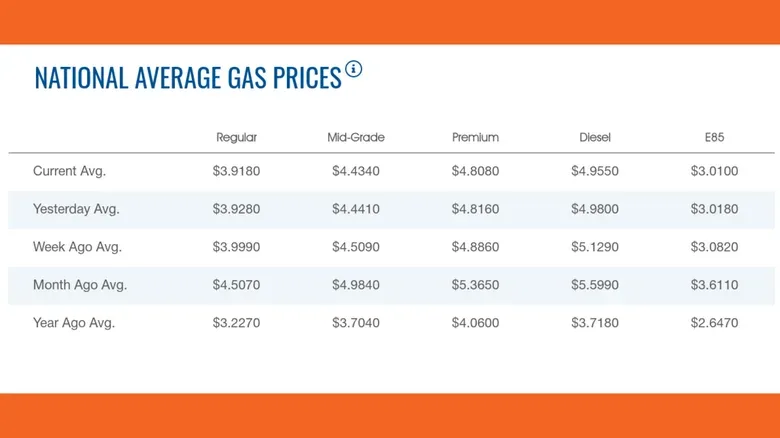Click the info icon beside the title
The height and width of the screenshot is (438, 780).
[354, 69]
